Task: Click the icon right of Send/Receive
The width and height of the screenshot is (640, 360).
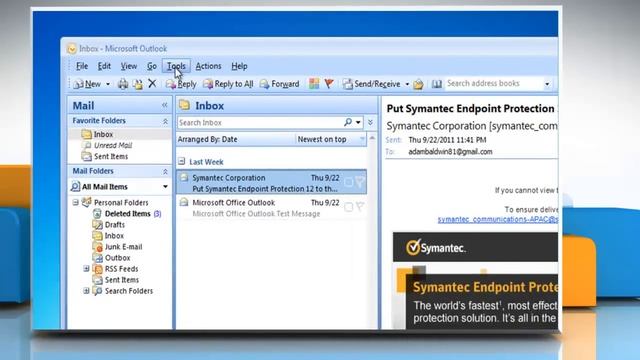Action: [418, 84]
